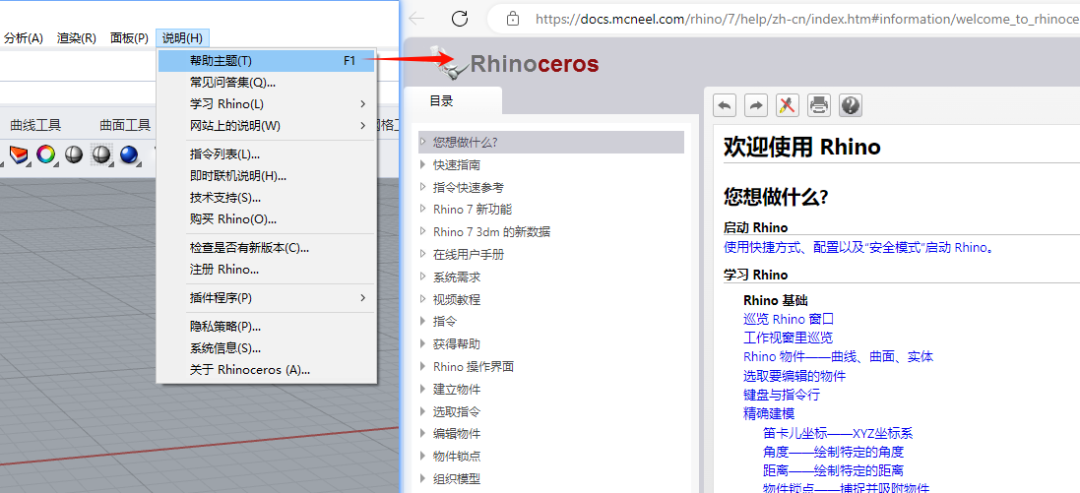Click the Rhinoceros logo in help header
Screen dimensions: 1080x493
[x=513, y=64]
